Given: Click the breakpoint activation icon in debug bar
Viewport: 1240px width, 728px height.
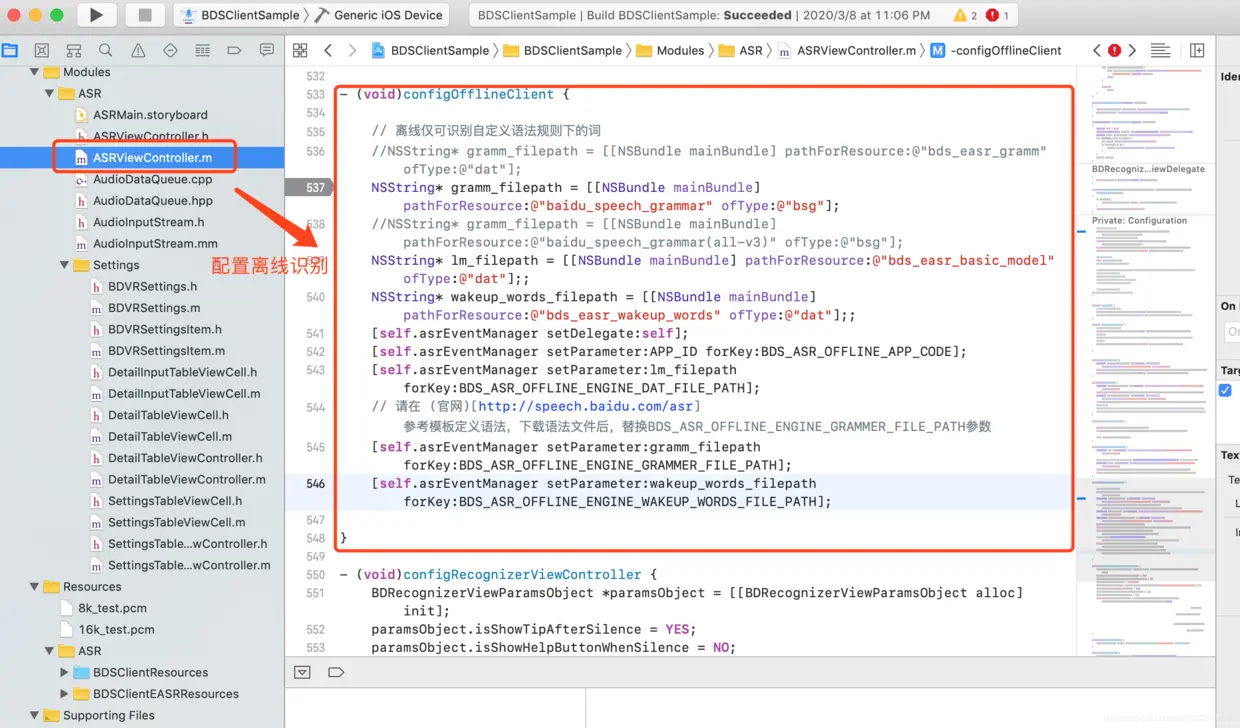Looking at the screenshot, I should [336, 672].
